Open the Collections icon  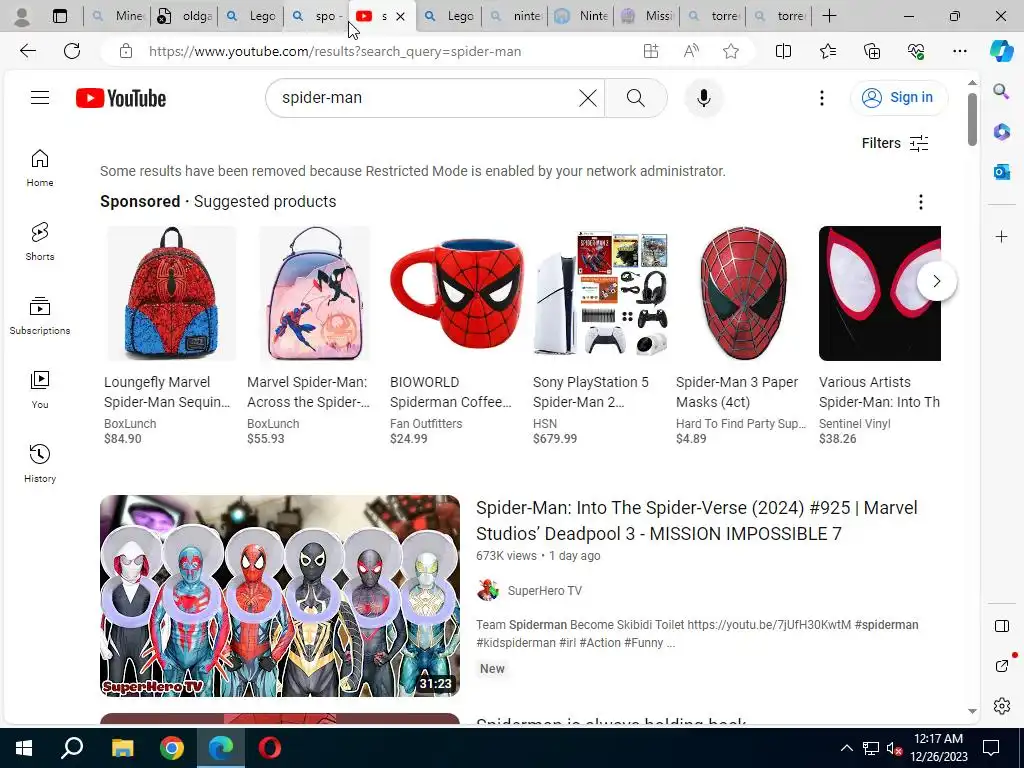872,51
